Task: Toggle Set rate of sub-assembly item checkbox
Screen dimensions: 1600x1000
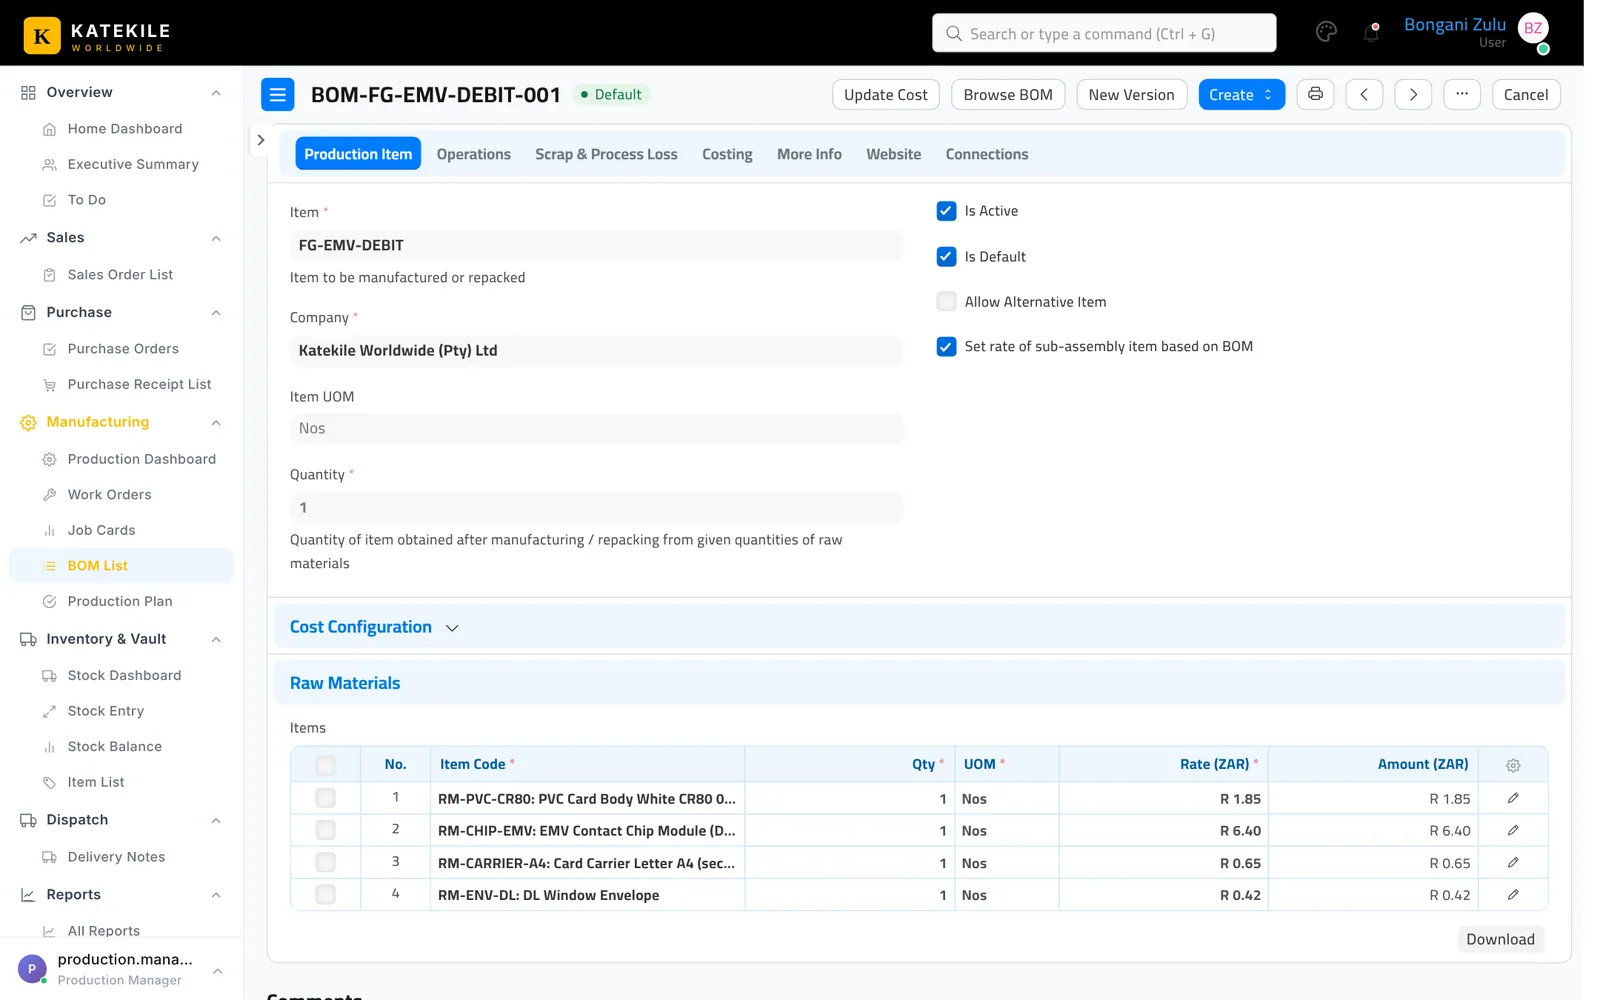Action: pos(946,347)
